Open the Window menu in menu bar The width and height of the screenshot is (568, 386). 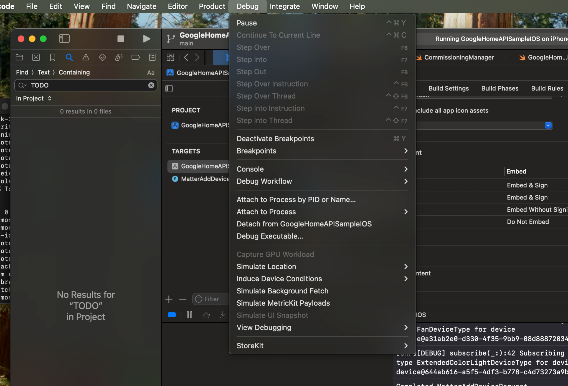coord(325,7)
